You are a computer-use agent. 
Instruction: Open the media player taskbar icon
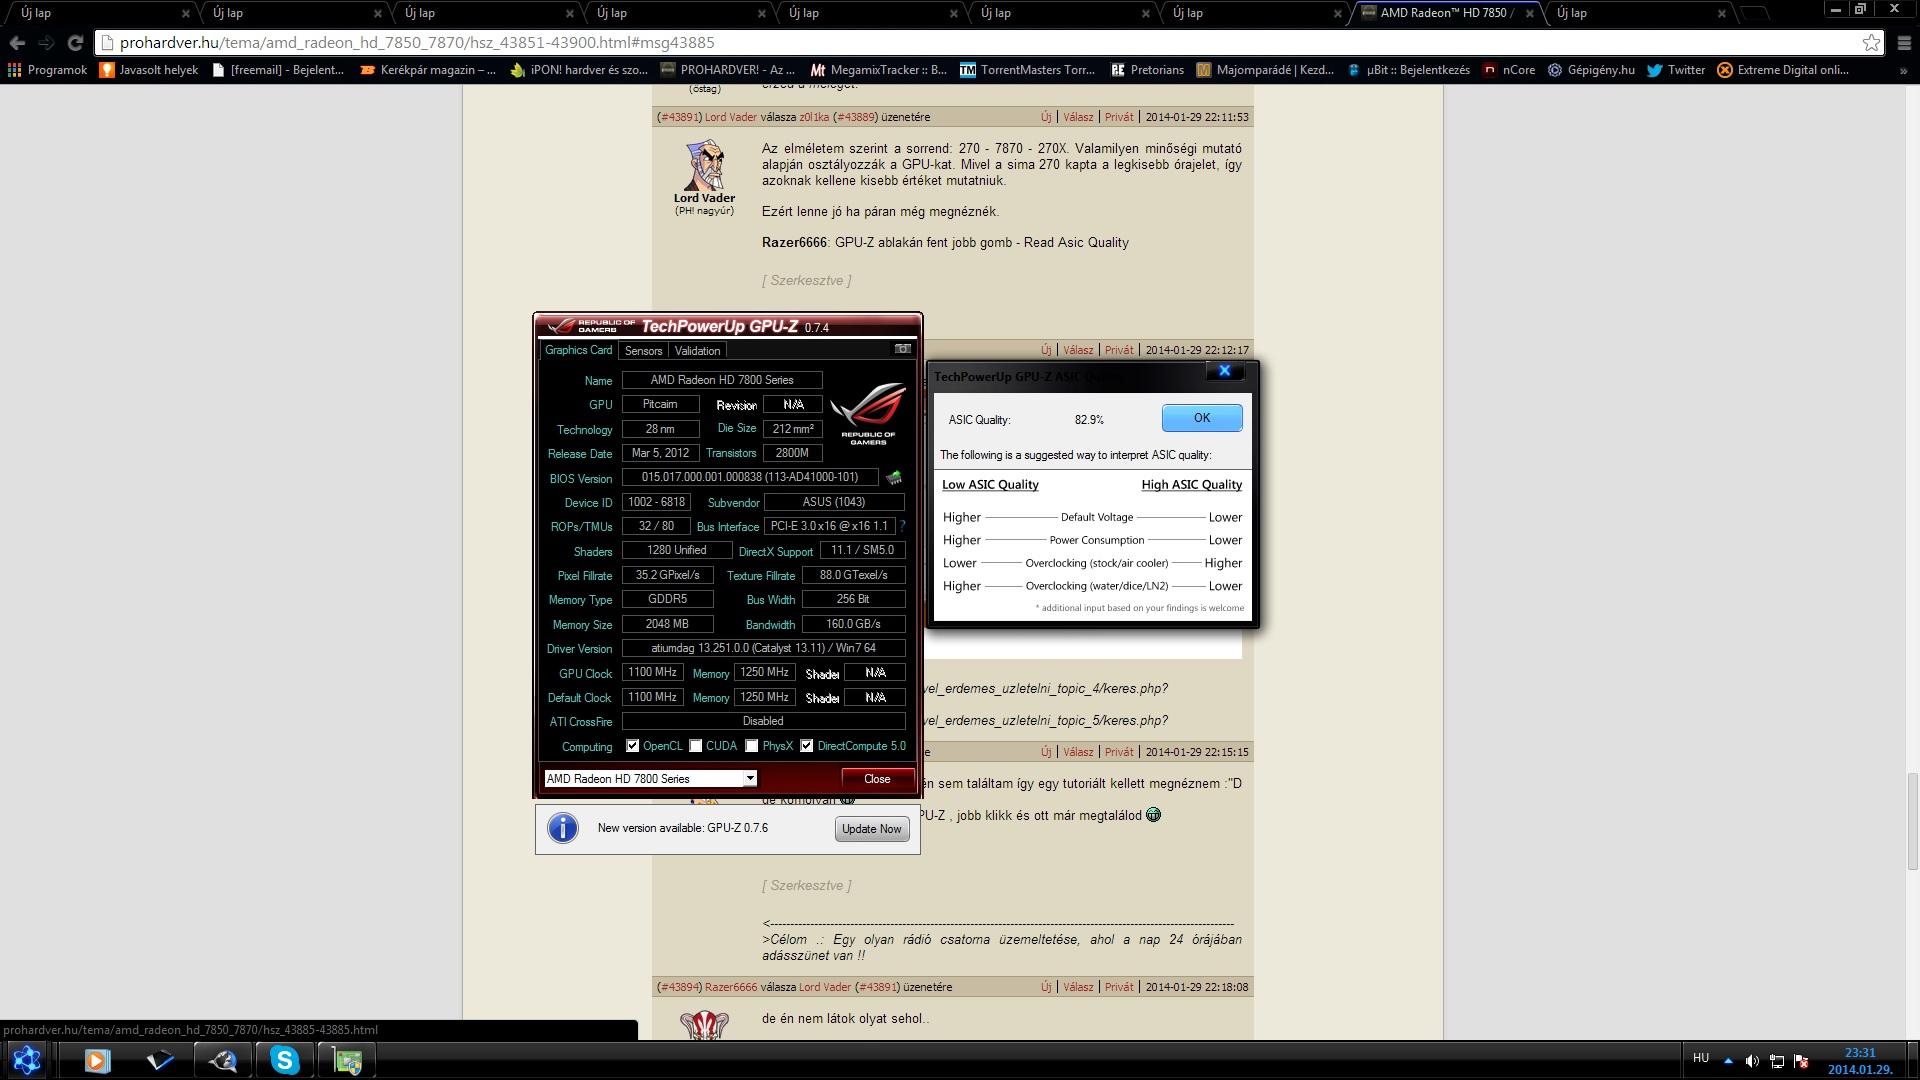pos(96,1060)
